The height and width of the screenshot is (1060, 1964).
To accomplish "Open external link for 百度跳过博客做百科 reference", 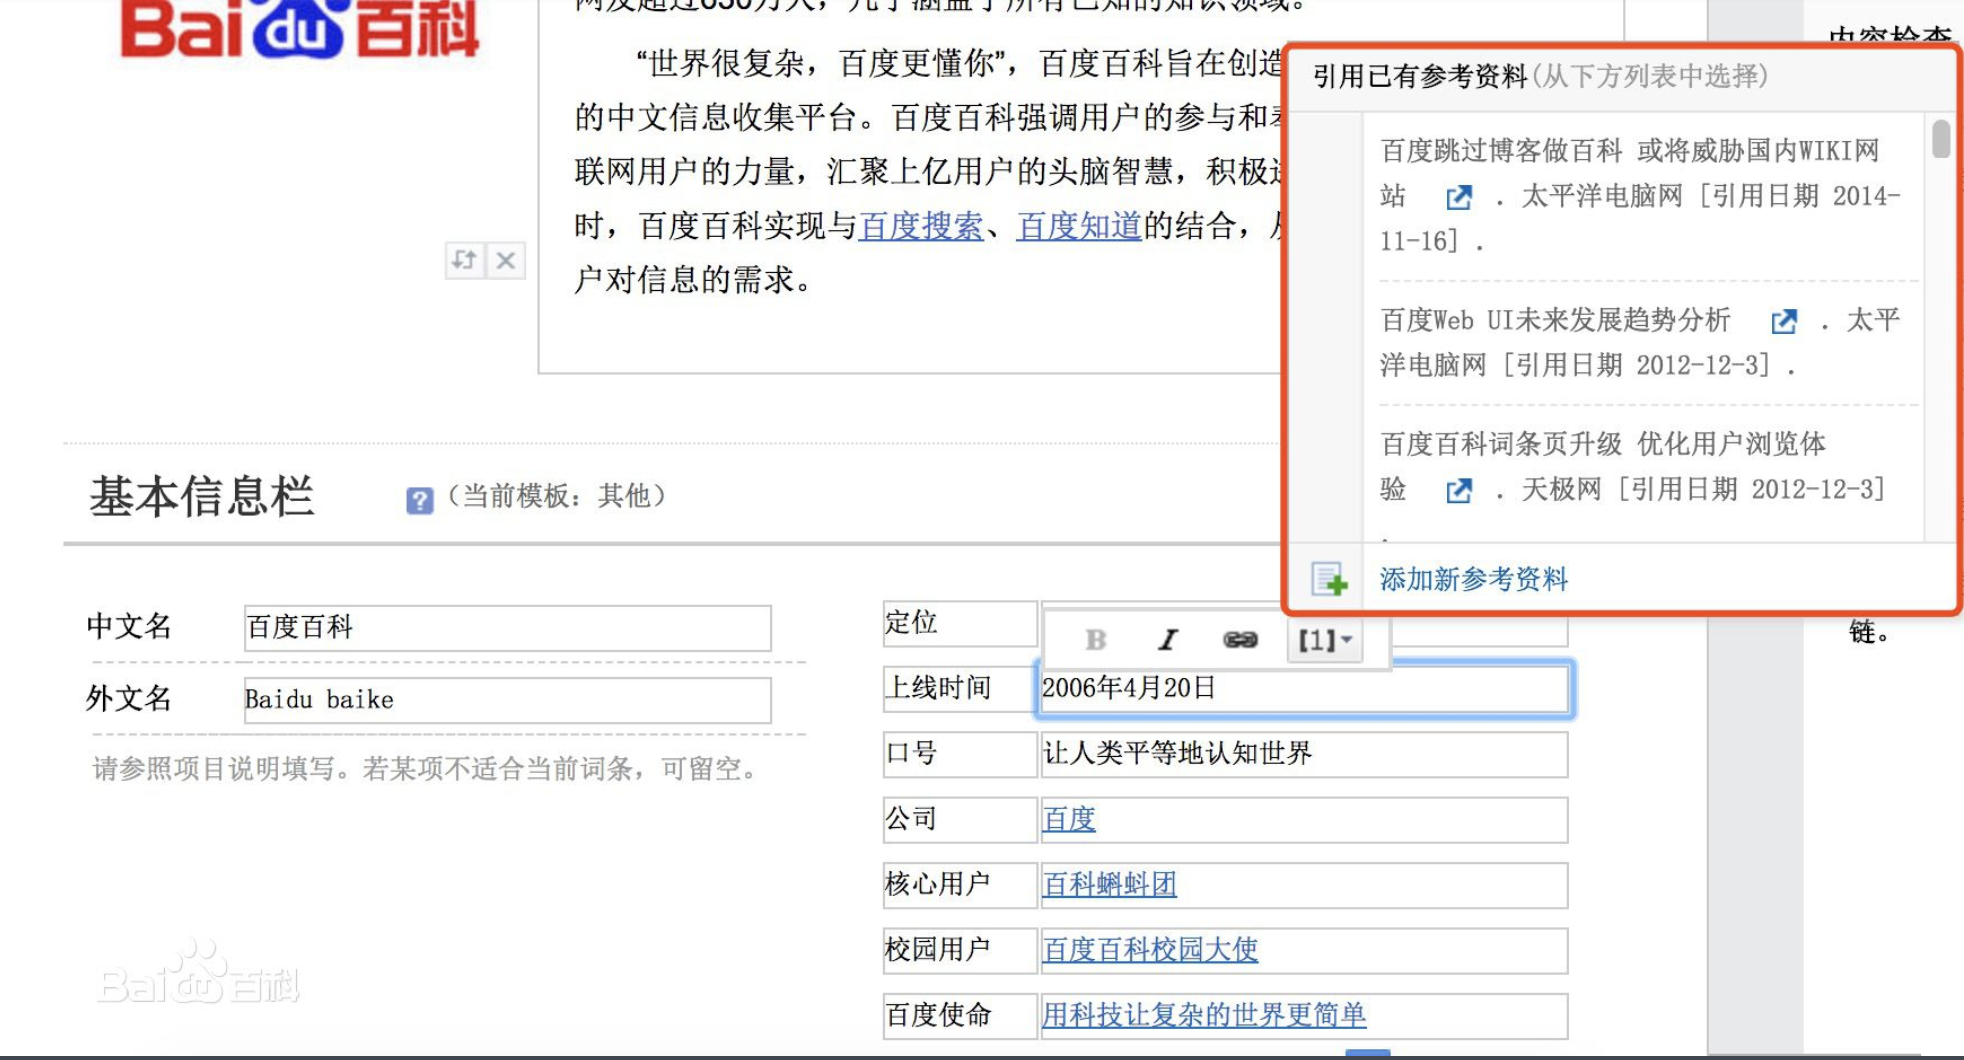I will pos(1459,197).
